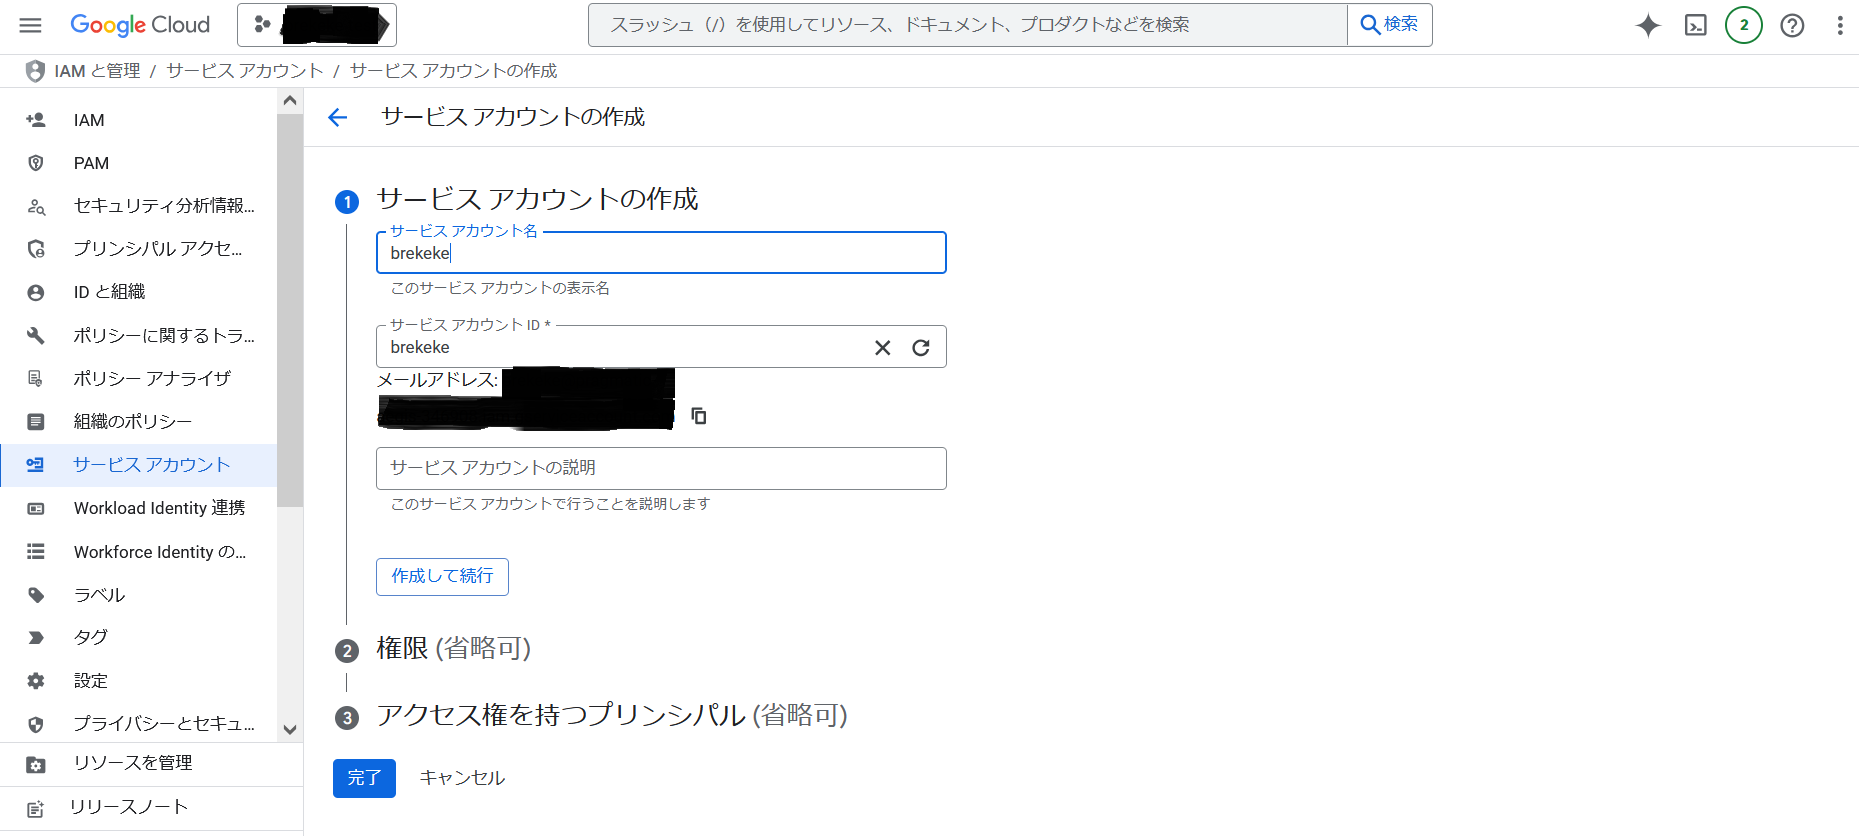Screen dimensions: 1859x836
Task: Open the notifications badge showing 2
Action: click(x=1743, y=25)
